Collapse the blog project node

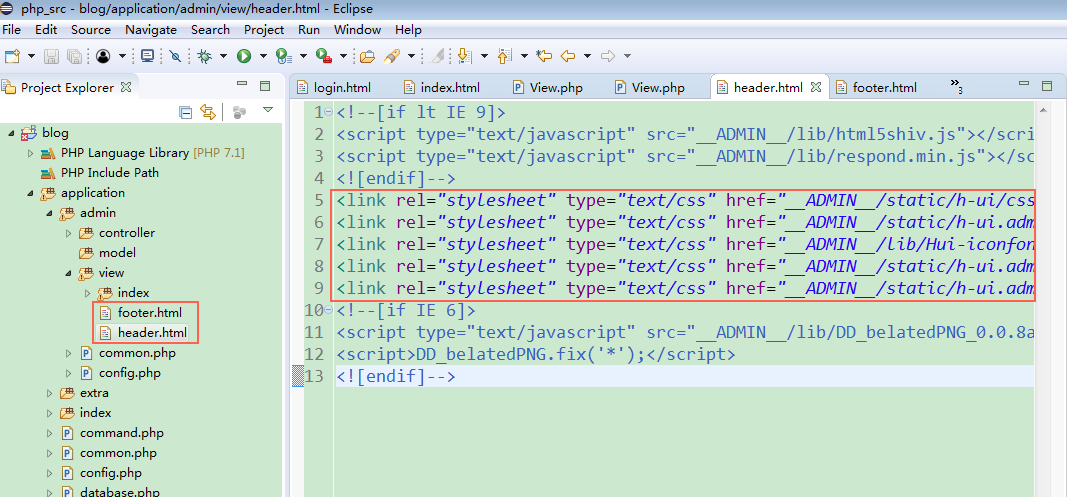(11, 133)
